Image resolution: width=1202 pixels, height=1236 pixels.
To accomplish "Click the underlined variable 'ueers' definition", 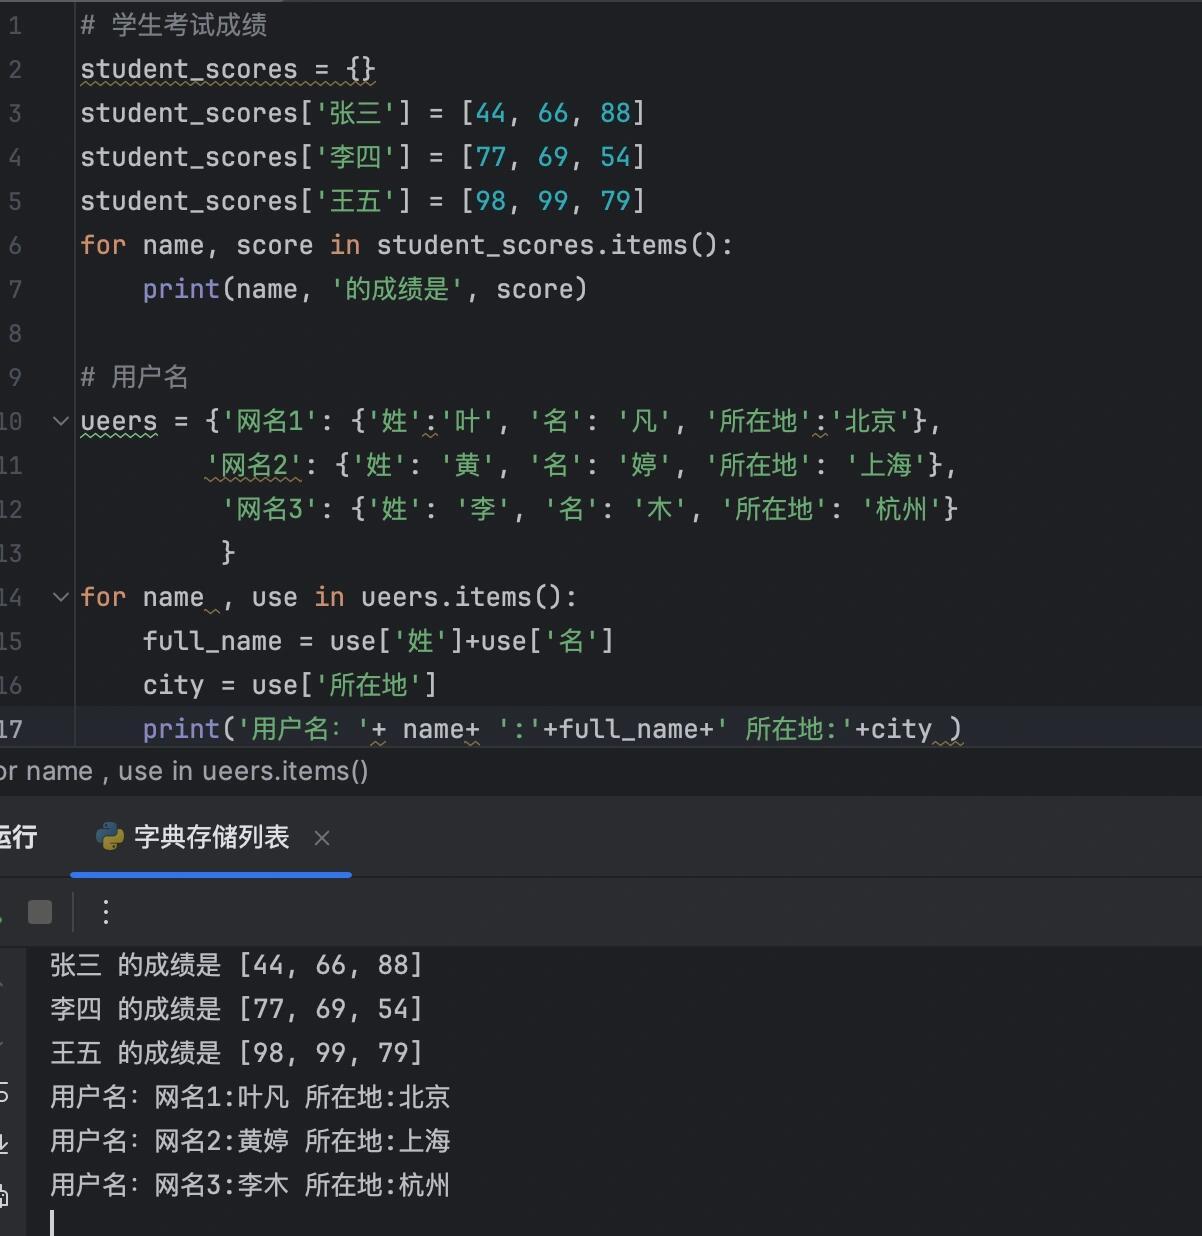I will (119, 421).
